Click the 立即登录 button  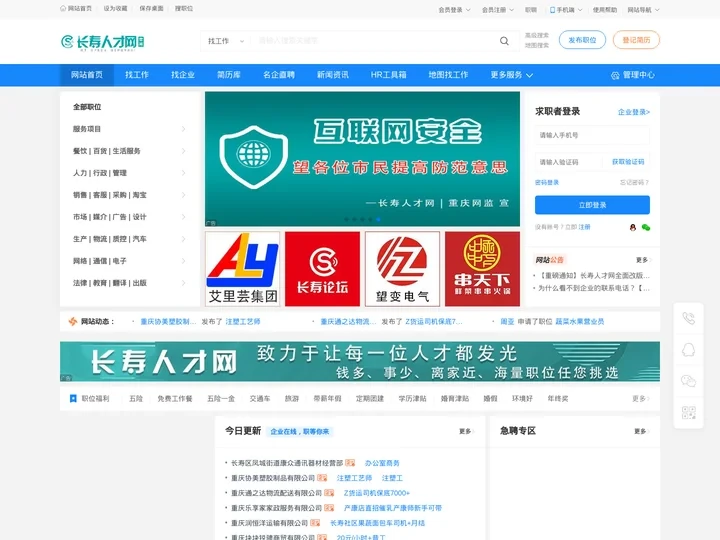point(592,205)
